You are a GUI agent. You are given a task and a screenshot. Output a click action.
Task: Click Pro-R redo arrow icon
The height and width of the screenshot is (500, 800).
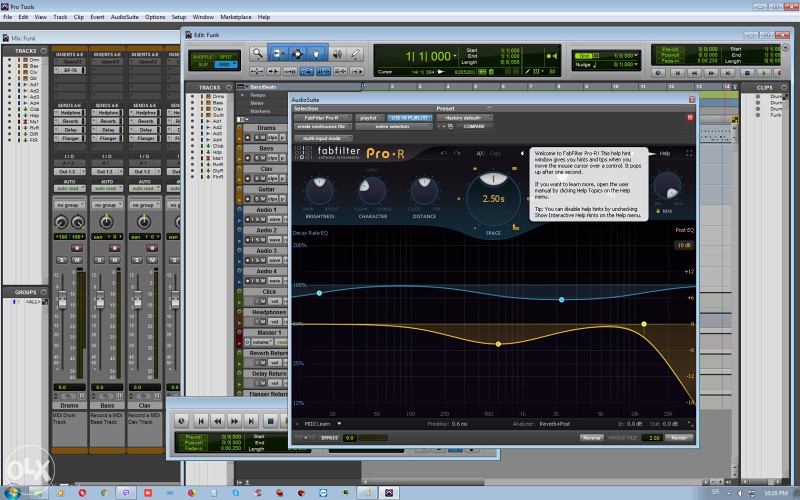pos(457,153)
